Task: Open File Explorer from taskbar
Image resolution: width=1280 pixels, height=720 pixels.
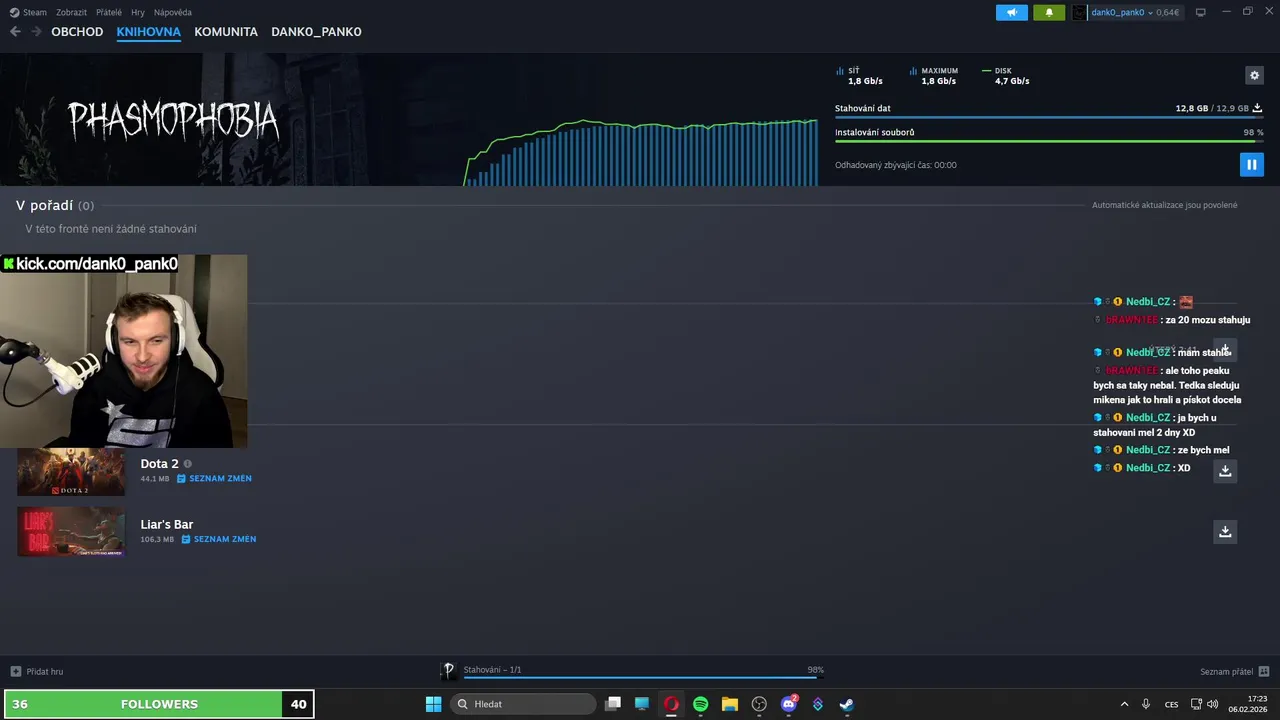Action: [x=729, y=704]
